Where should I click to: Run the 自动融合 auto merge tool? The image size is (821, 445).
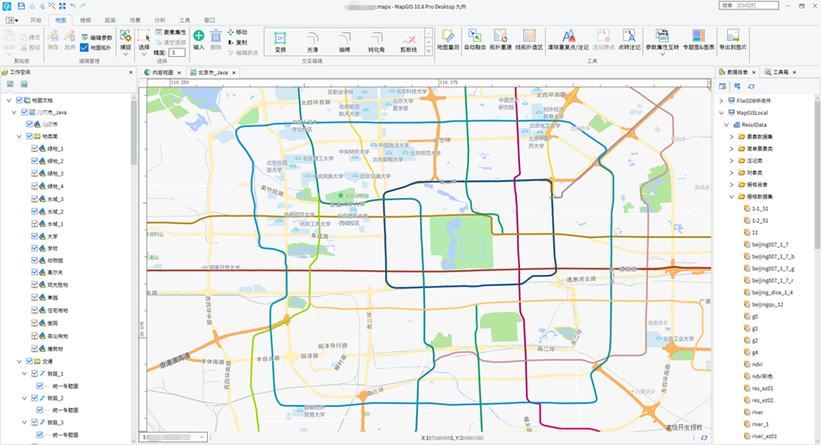tap(474, 40)
